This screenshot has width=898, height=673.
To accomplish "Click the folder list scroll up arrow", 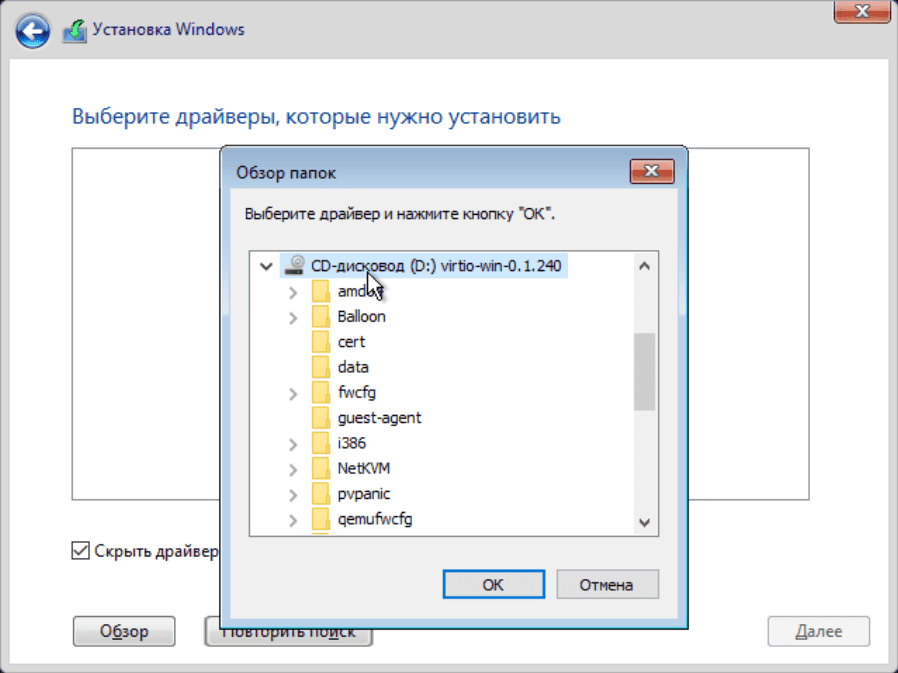I will point(644,266).
